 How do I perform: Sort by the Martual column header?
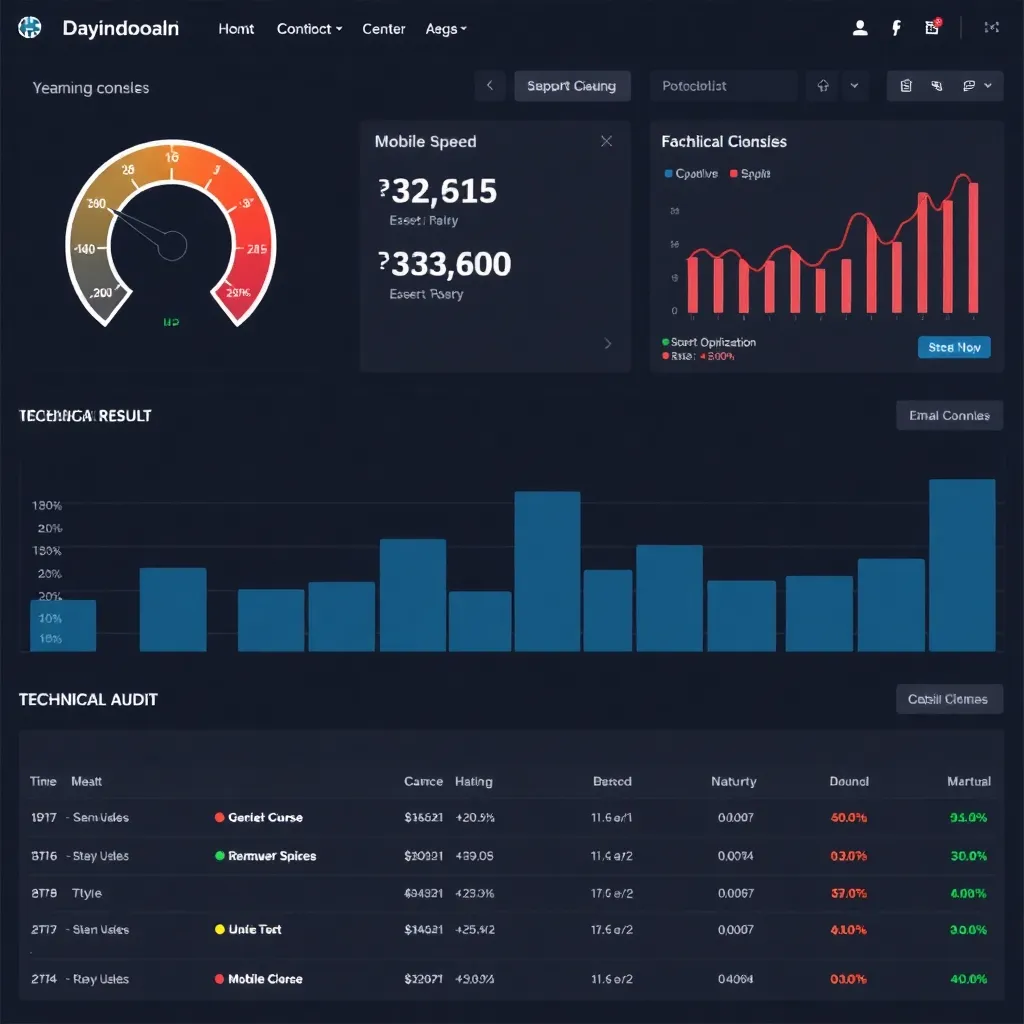coord(969,781)
